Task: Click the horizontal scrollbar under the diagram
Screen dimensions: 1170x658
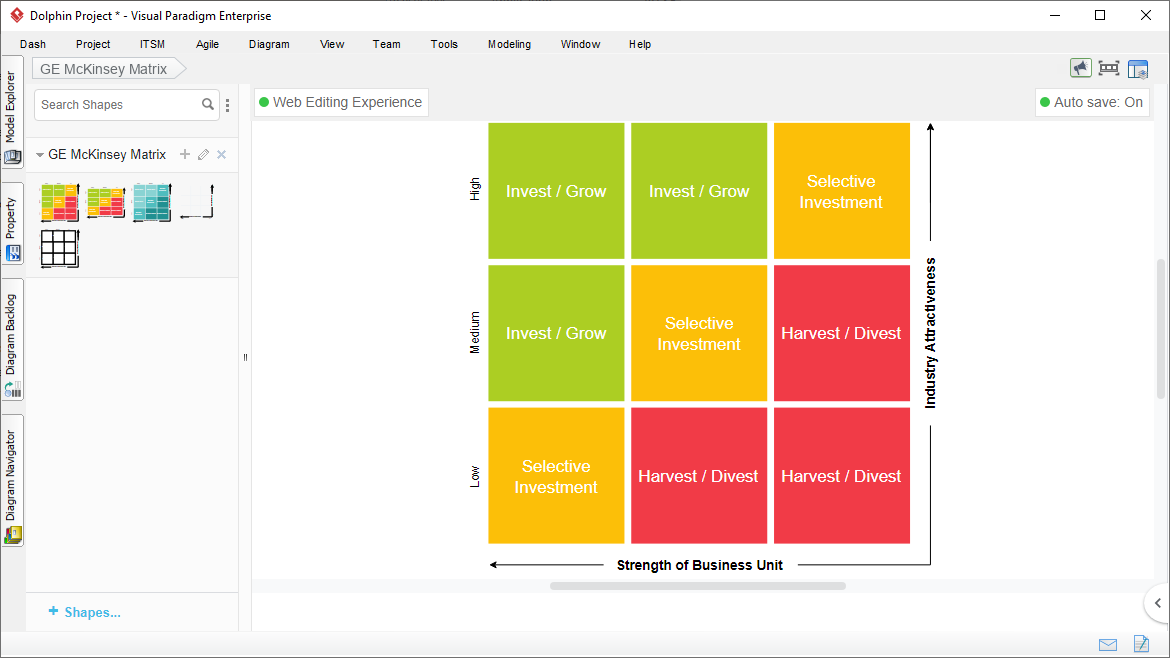Action: tap(698, 586)
